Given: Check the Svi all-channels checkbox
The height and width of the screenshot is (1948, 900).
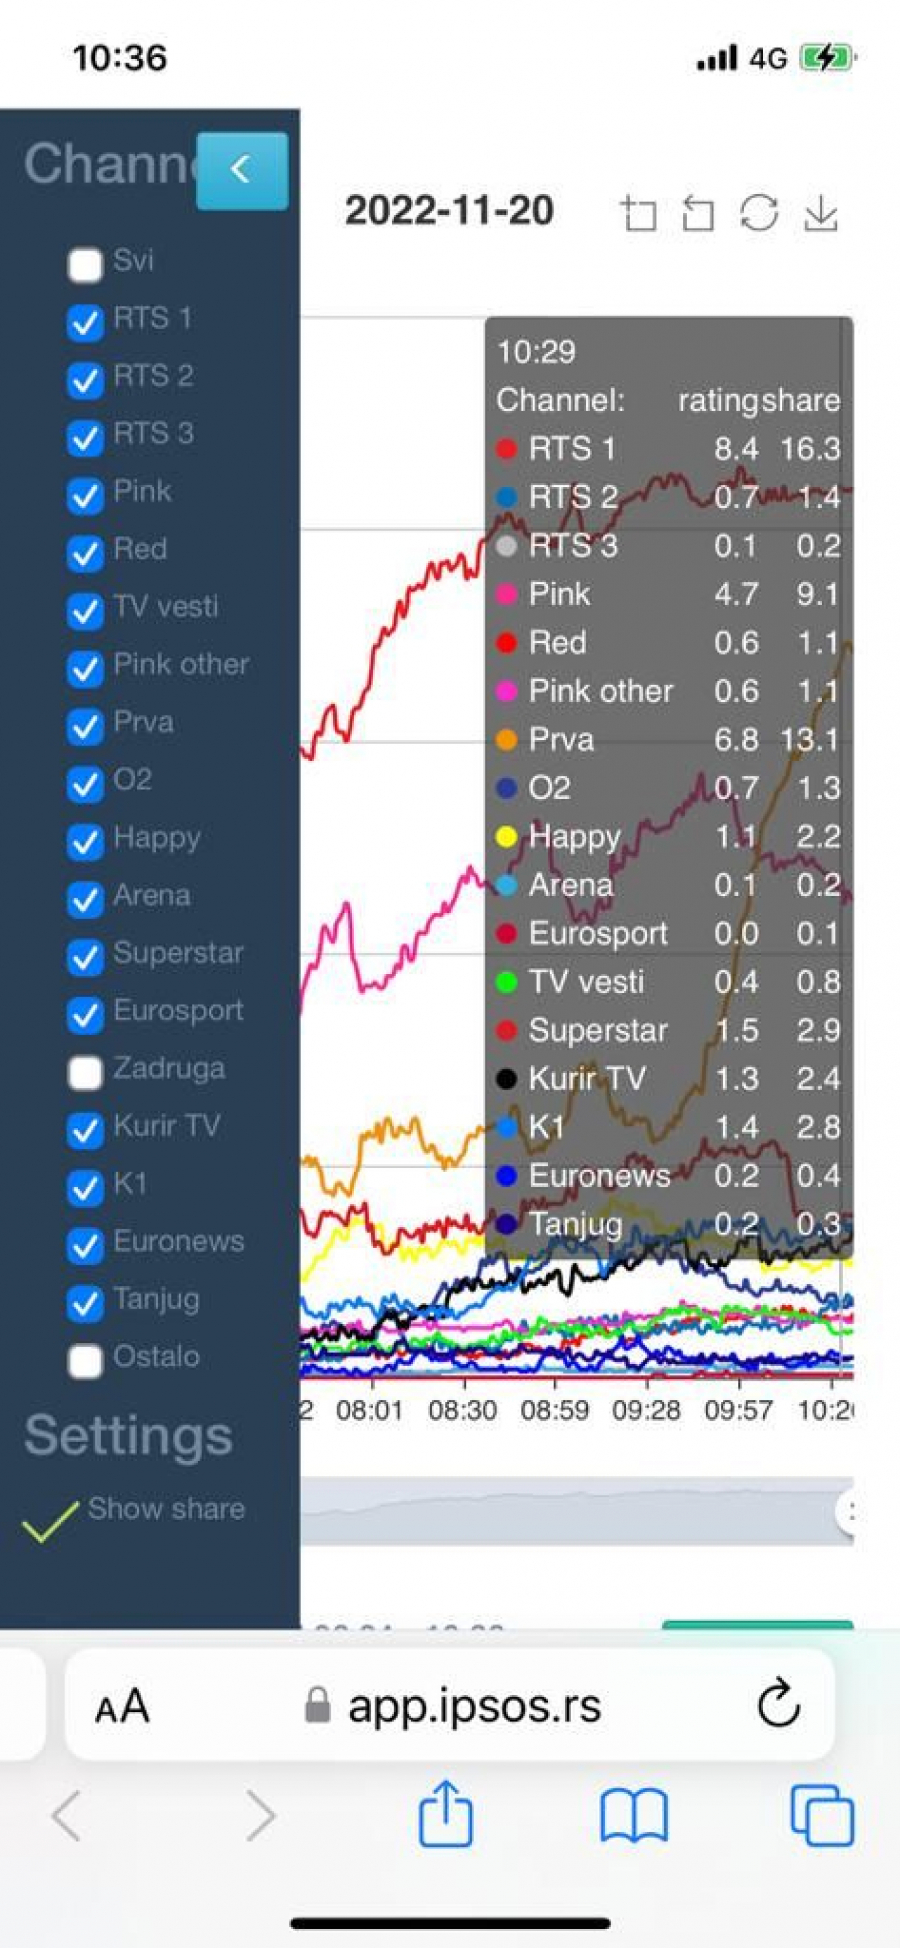Looking at the screenshot, I should pos(85,265).
